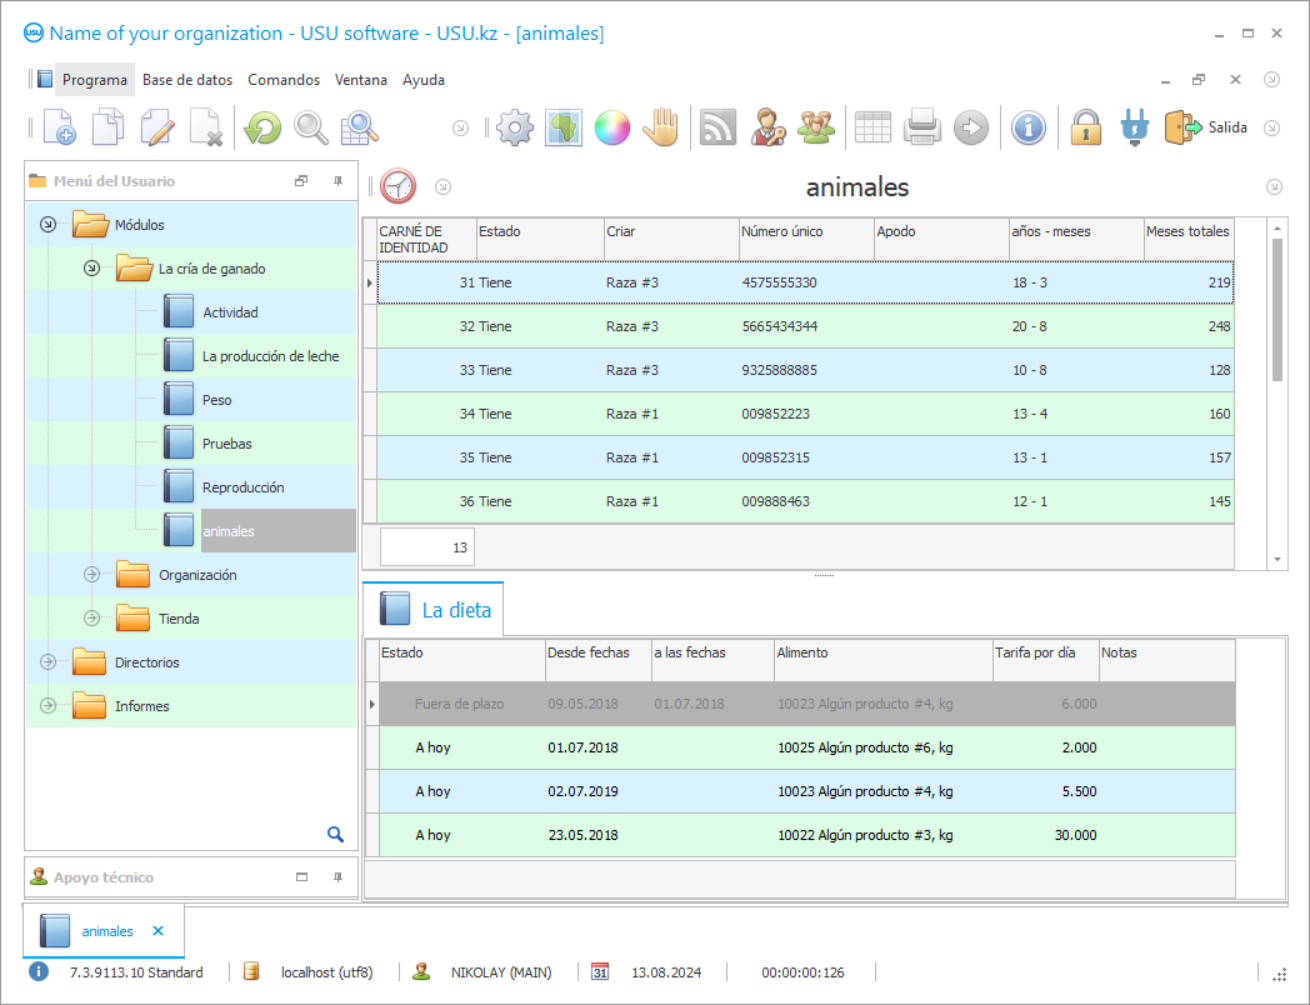Click the database icon in status bar
The height and width of the screenshot is (1005, 1310).
click(252, 971)
